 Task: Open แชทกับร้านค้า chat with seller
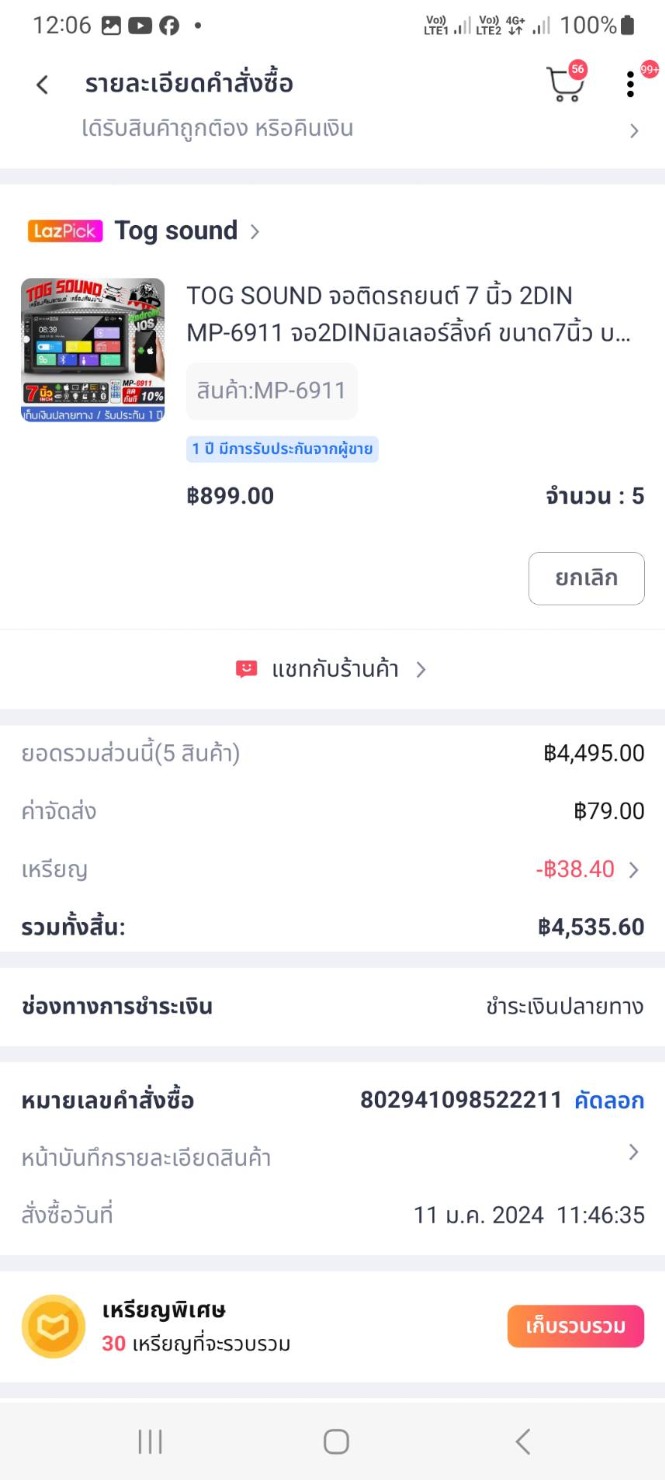pyautogui.click(x=335, y=669)
